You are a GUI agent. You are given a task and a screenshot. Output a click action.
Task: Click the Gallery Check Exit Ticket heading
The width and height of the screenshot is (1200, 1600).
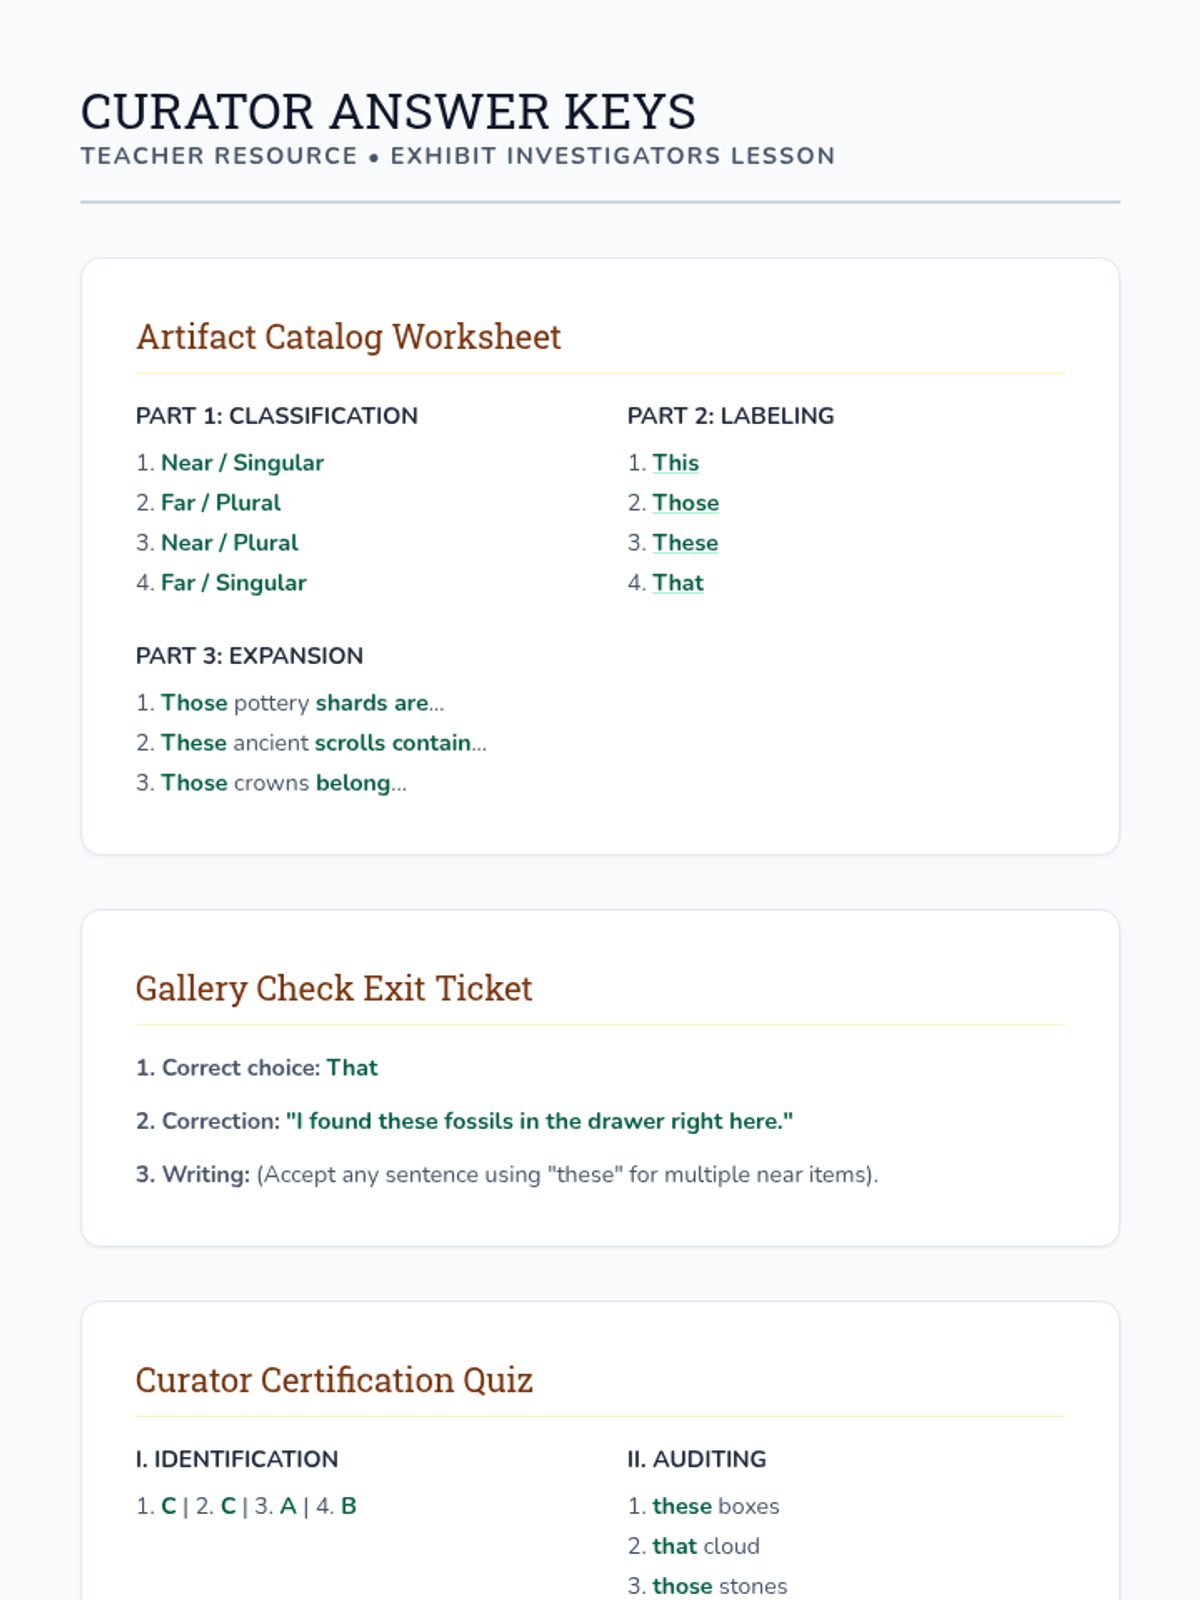point(334,989)
